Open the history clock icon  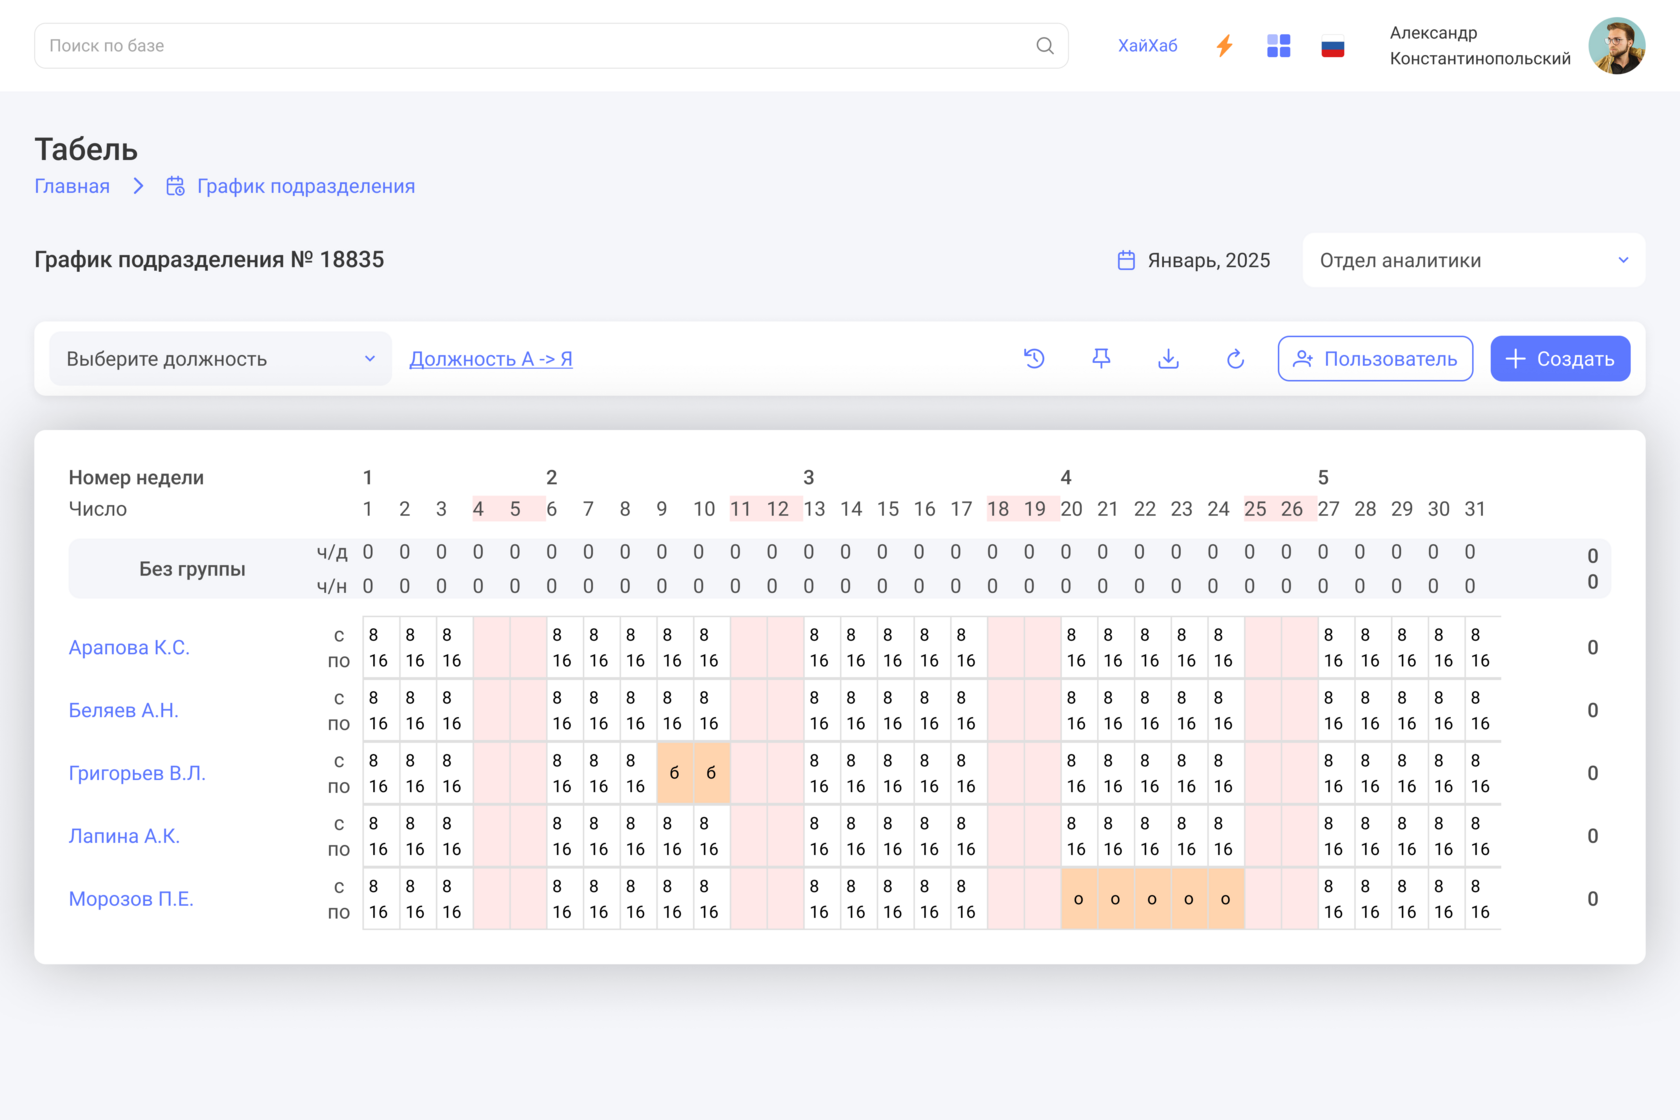click(x=1034, y=359)
